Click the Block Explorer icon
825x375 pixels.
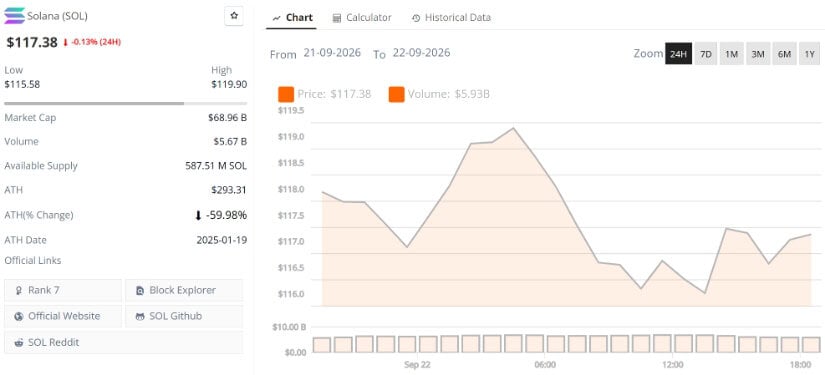140,290
